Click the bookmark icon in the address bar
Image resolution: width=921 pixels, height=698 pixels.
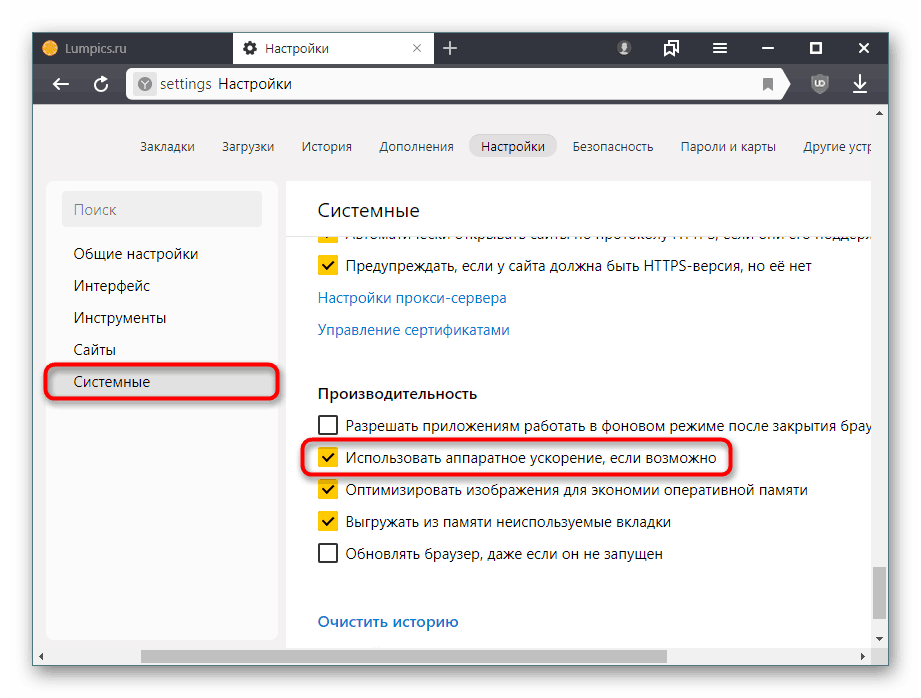pyautogui.click(x=768, y=85)
